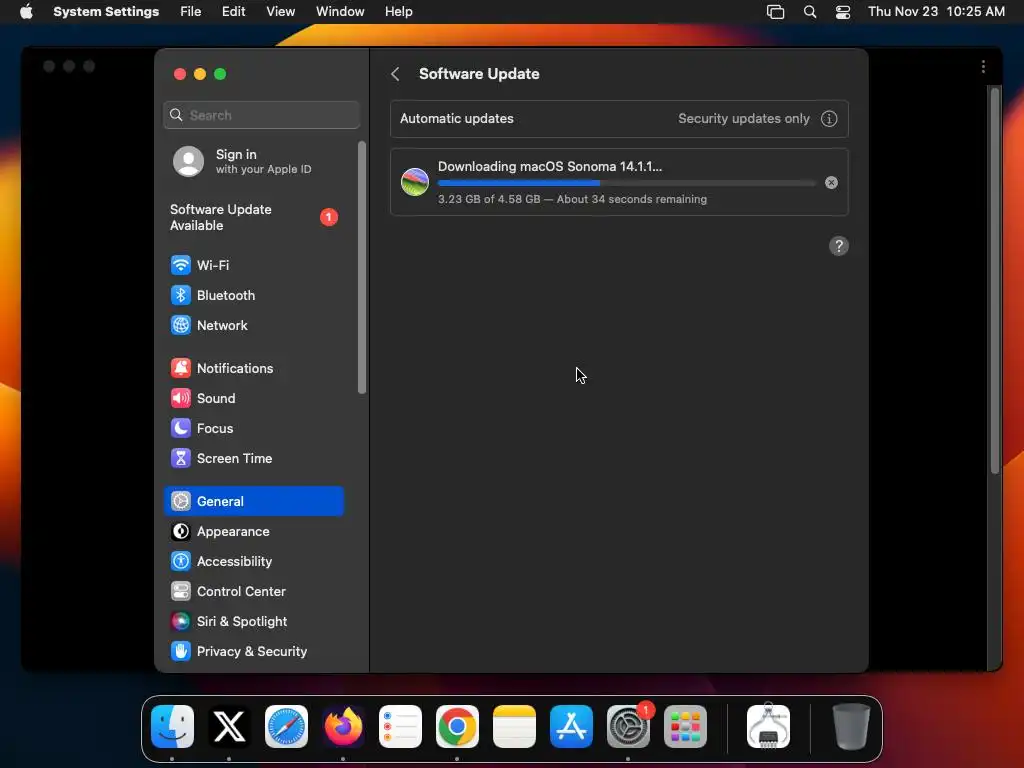Open Control Center in menu bar
This screenshot has height=768, width=1024.
[842, 12]
